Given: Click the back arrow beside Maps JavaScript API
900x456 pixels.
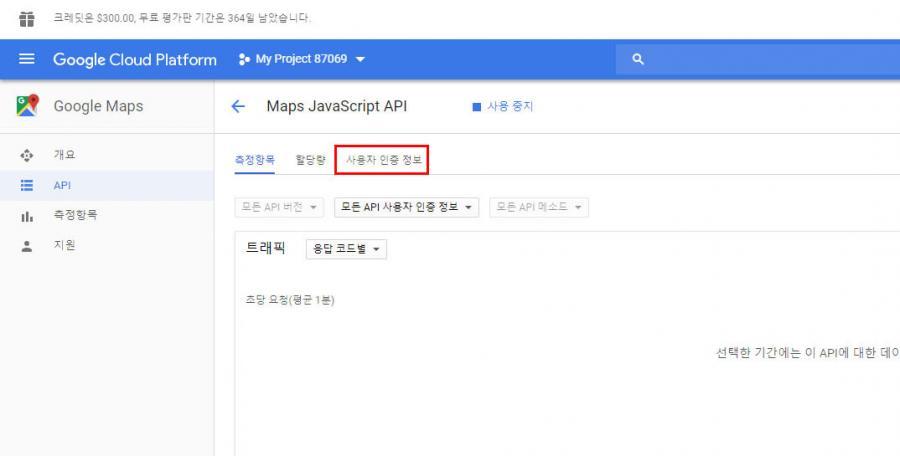Looking at the screenshot, I should click(x=238, y=107).
